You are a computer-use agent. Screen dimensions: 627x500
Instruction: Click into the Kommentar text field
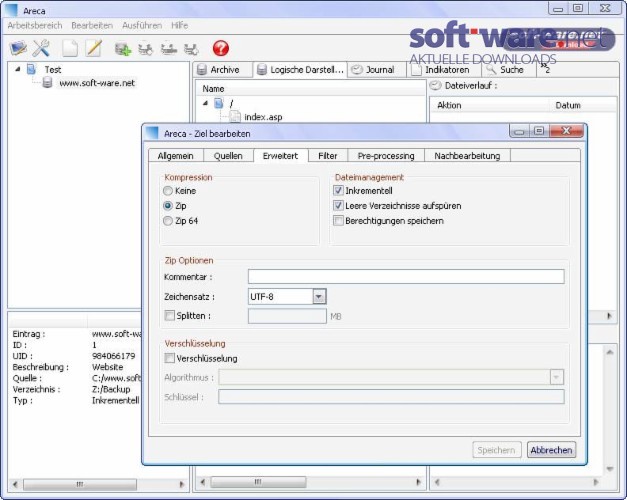[406, 276]
